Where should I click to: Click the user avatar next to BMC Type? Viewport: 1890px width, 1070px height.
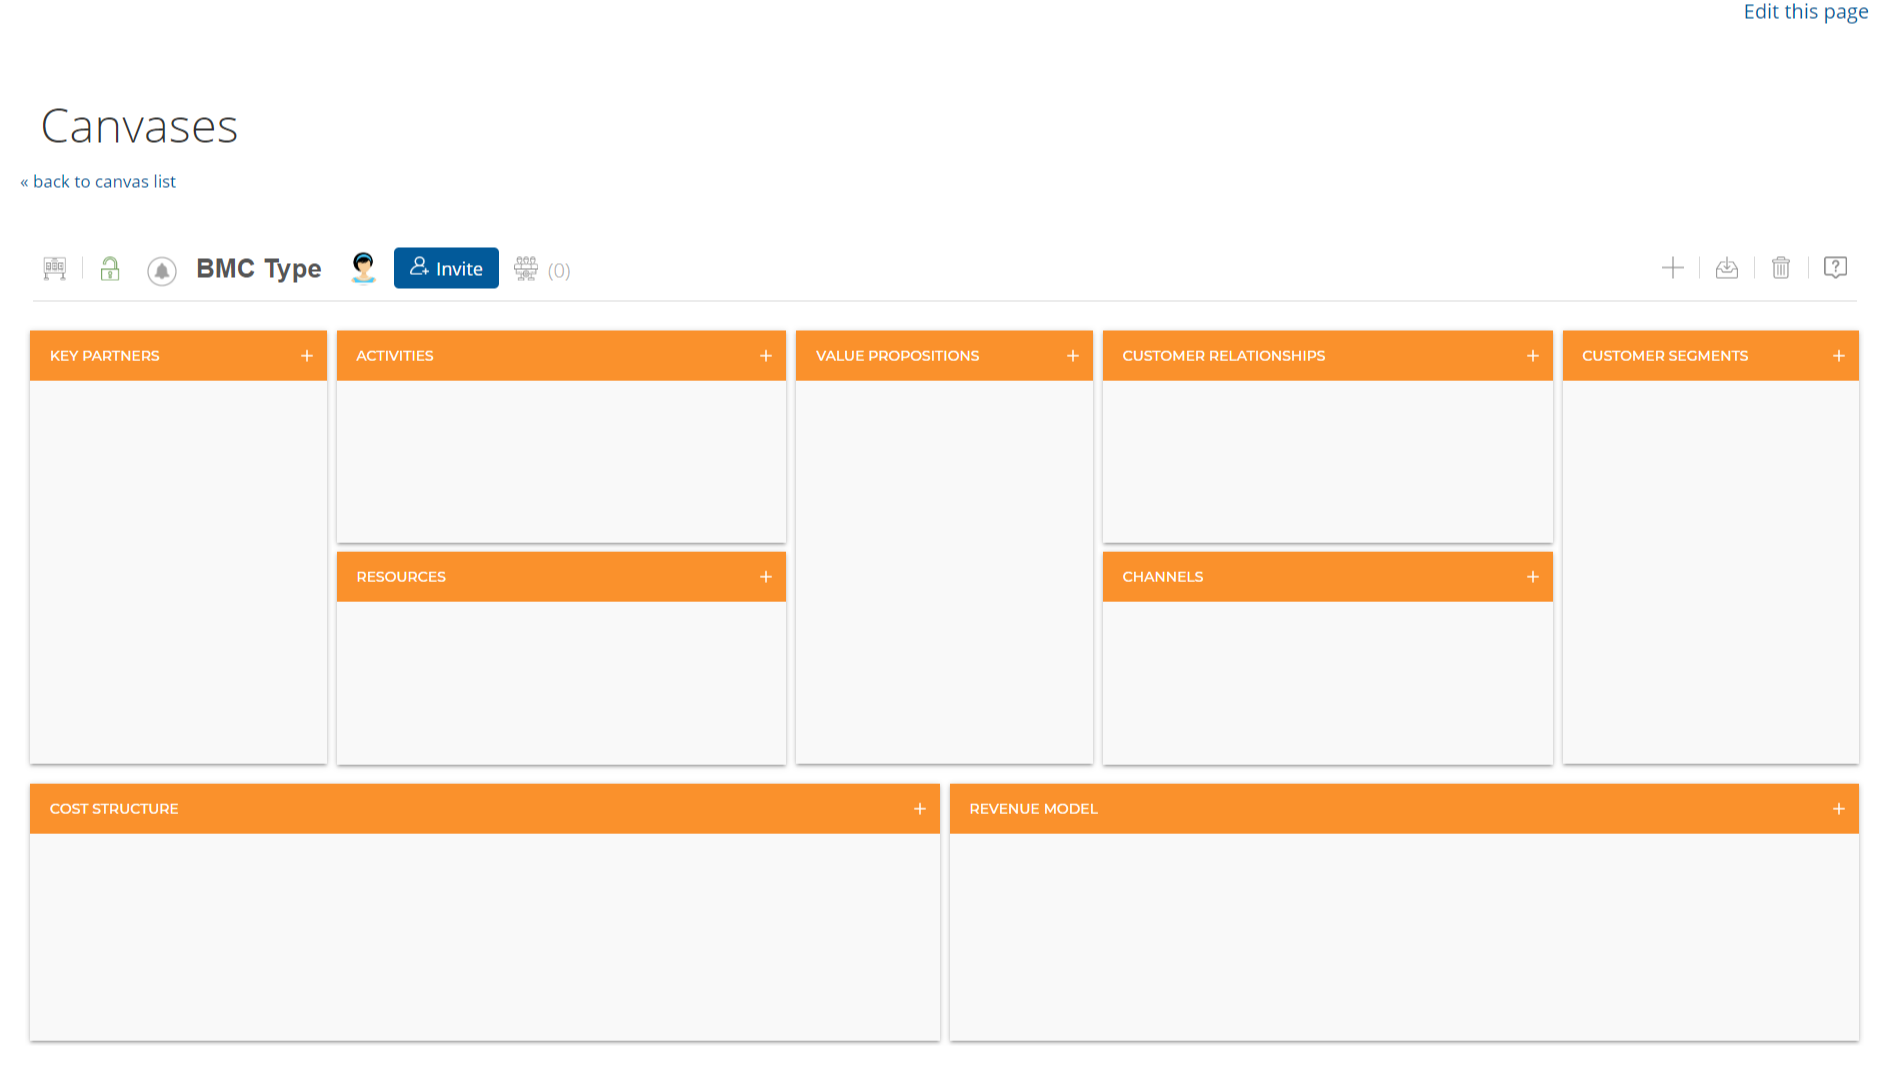click(x=363, y=267)
